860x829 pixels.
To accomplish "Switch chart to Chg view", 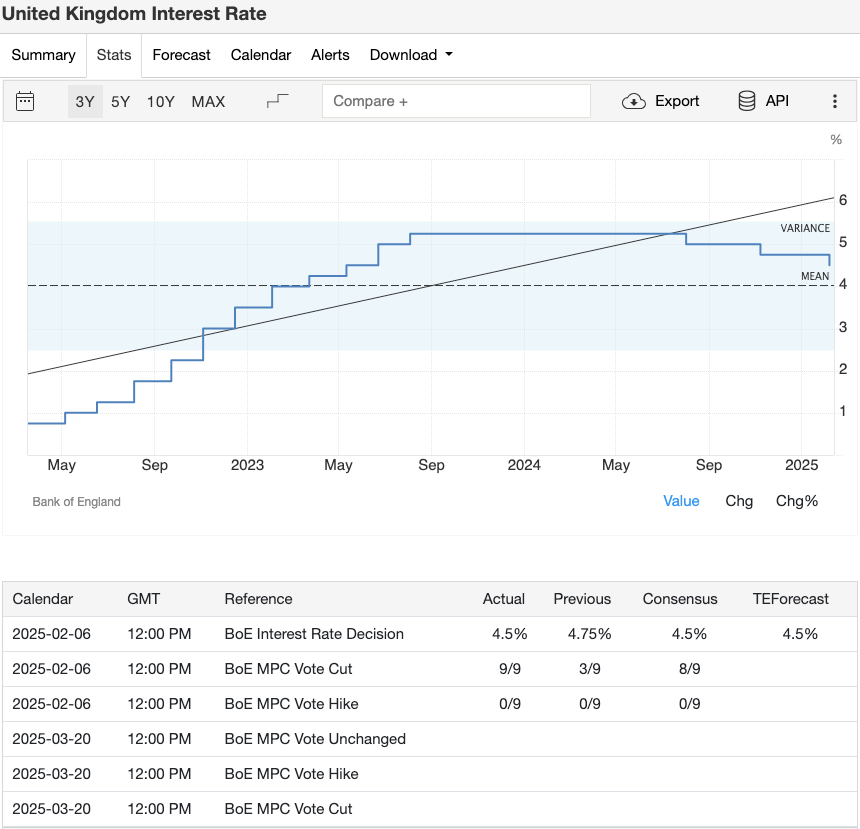I will point(739,501).
